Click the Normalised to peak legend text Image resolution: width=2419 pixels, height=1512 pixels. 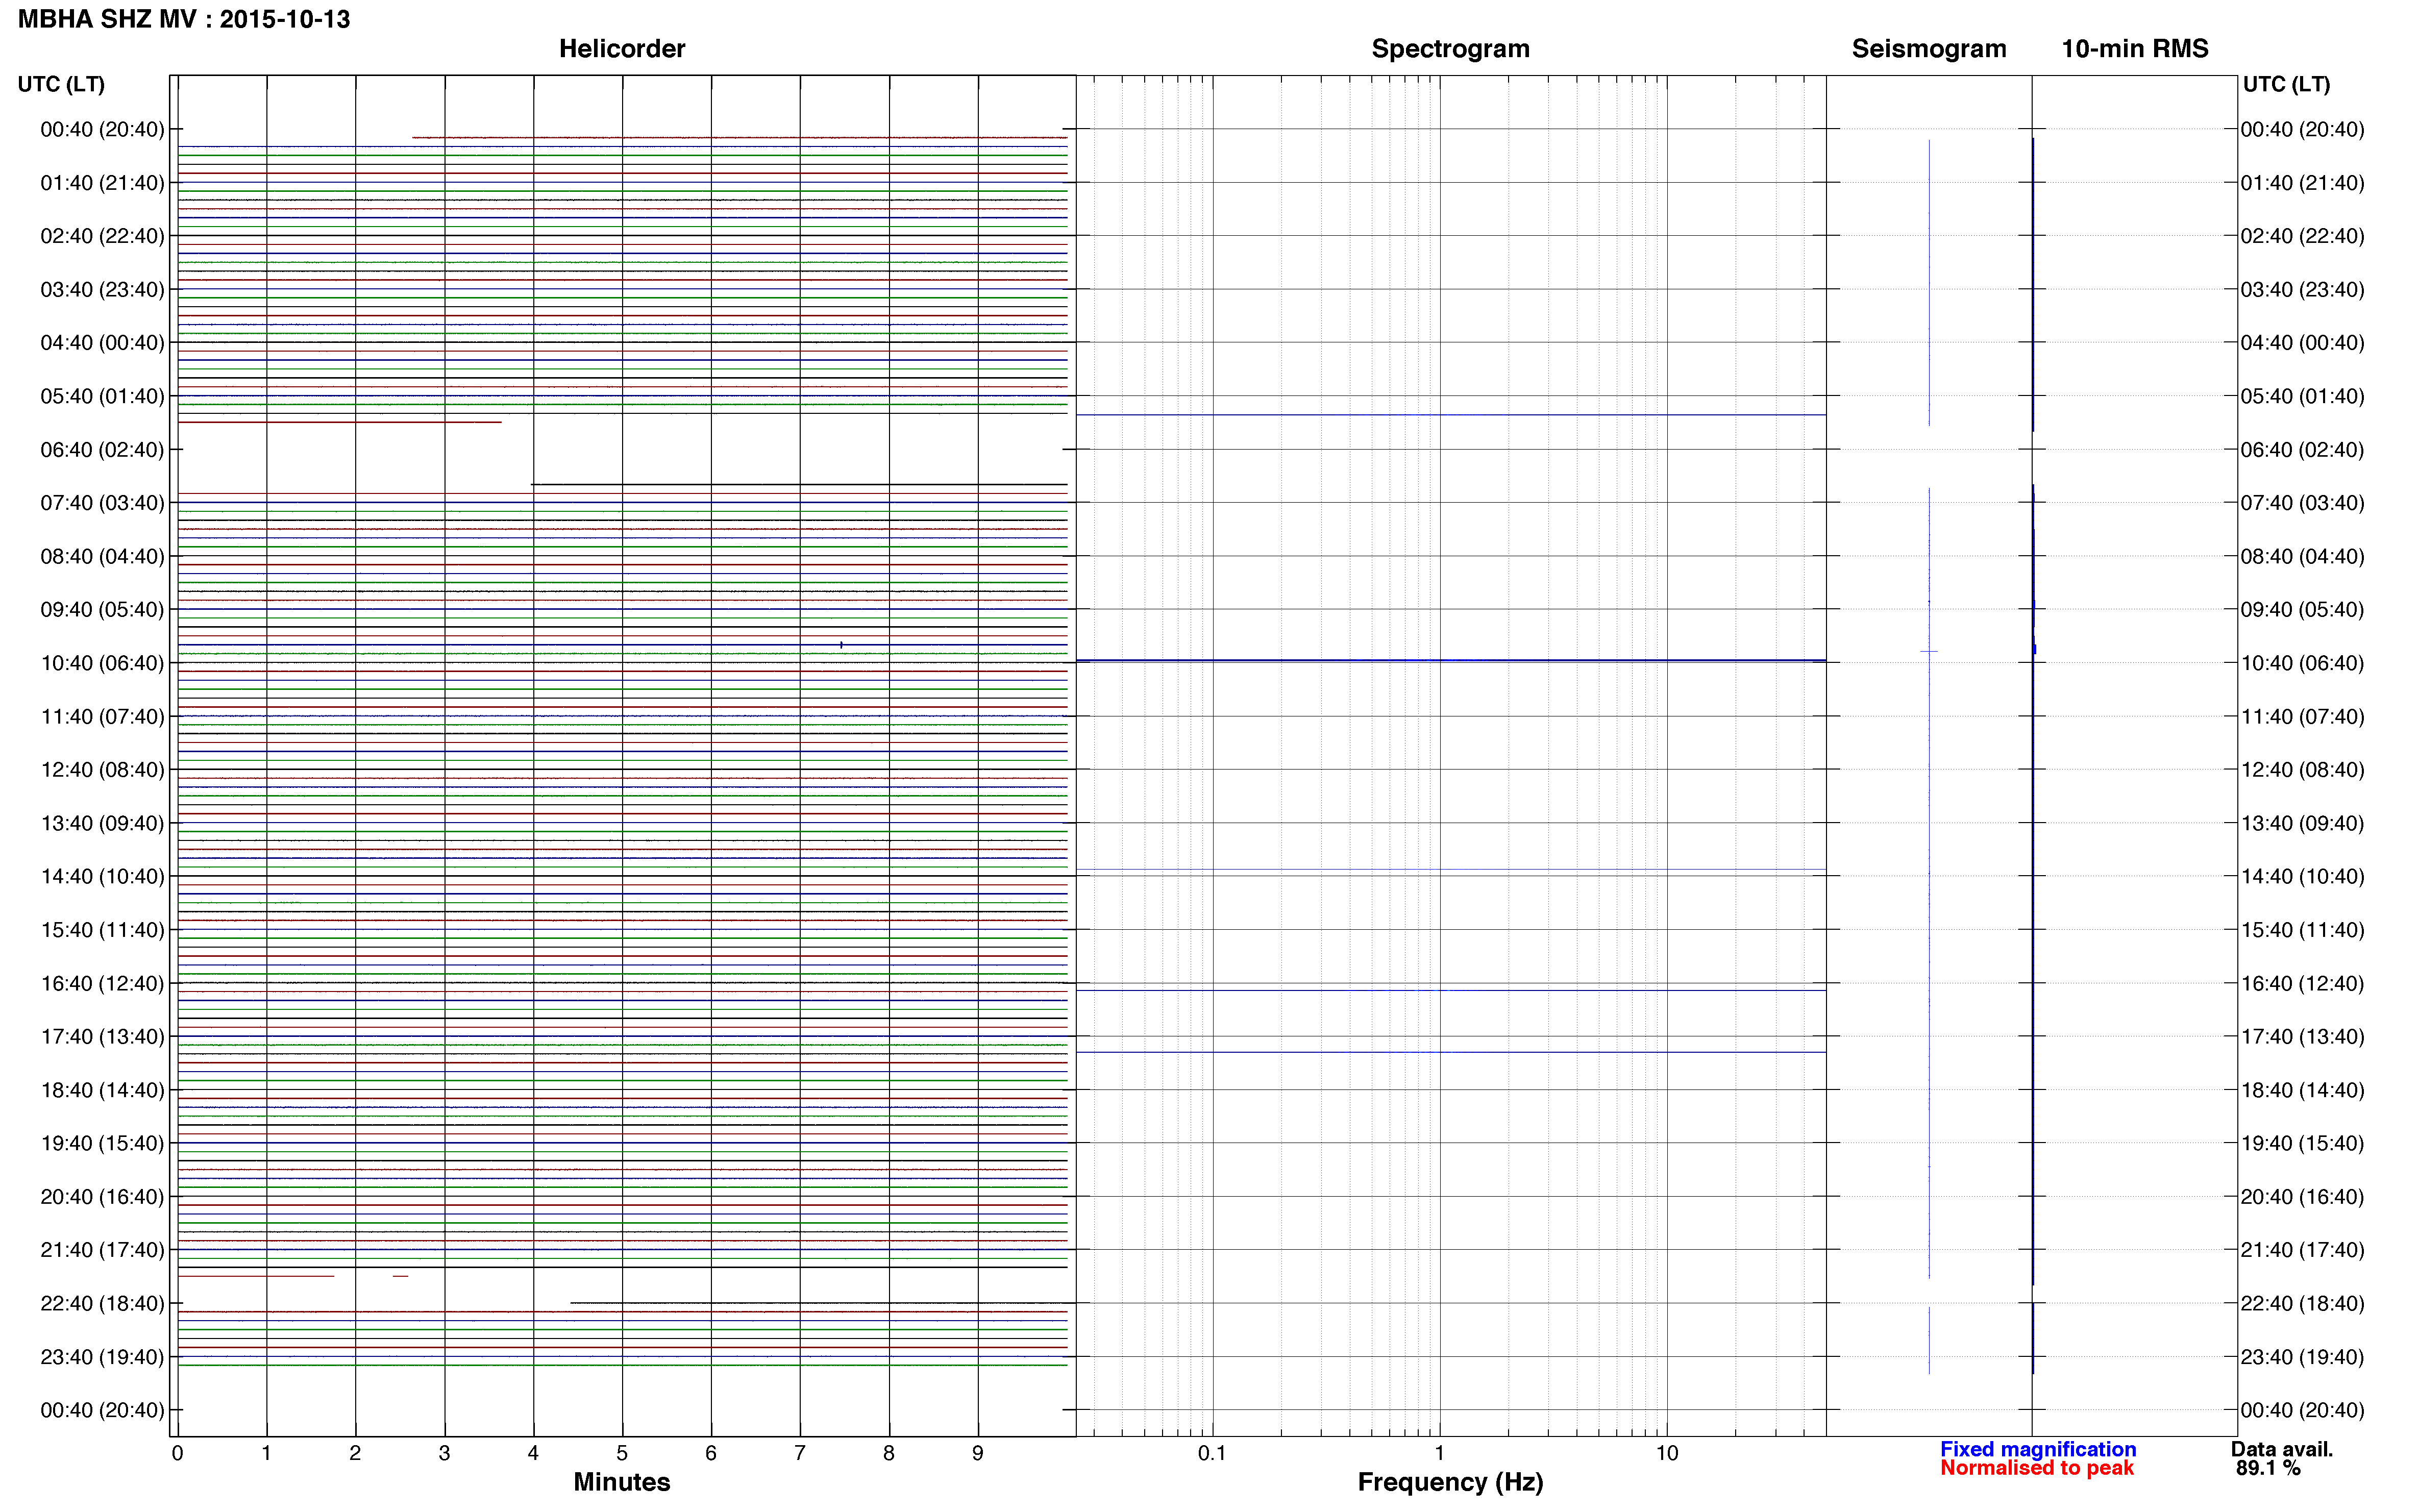point(2037,1468)
